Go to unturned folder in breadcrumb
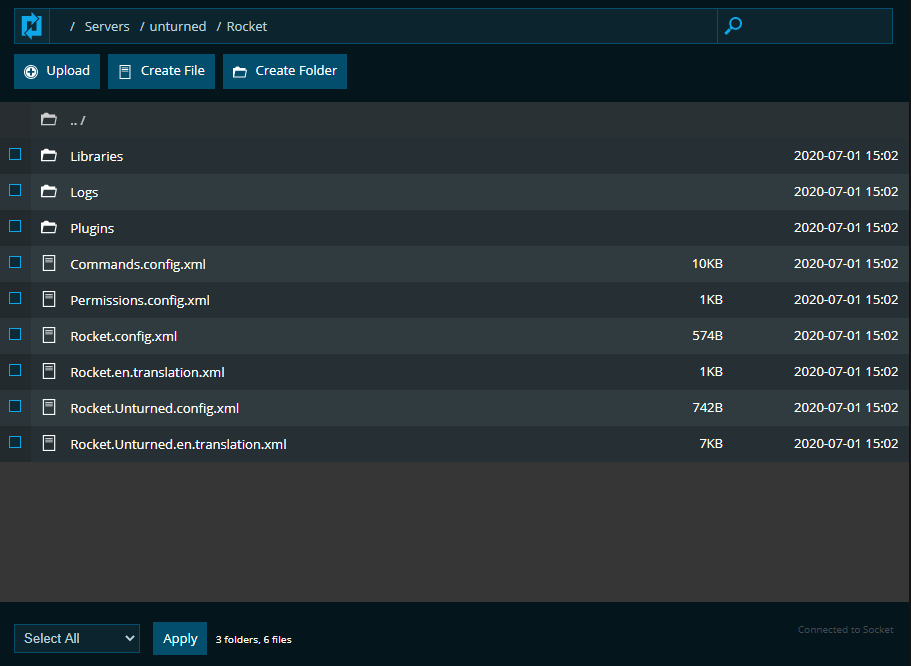The image size is (911, 666). point(178,27)
